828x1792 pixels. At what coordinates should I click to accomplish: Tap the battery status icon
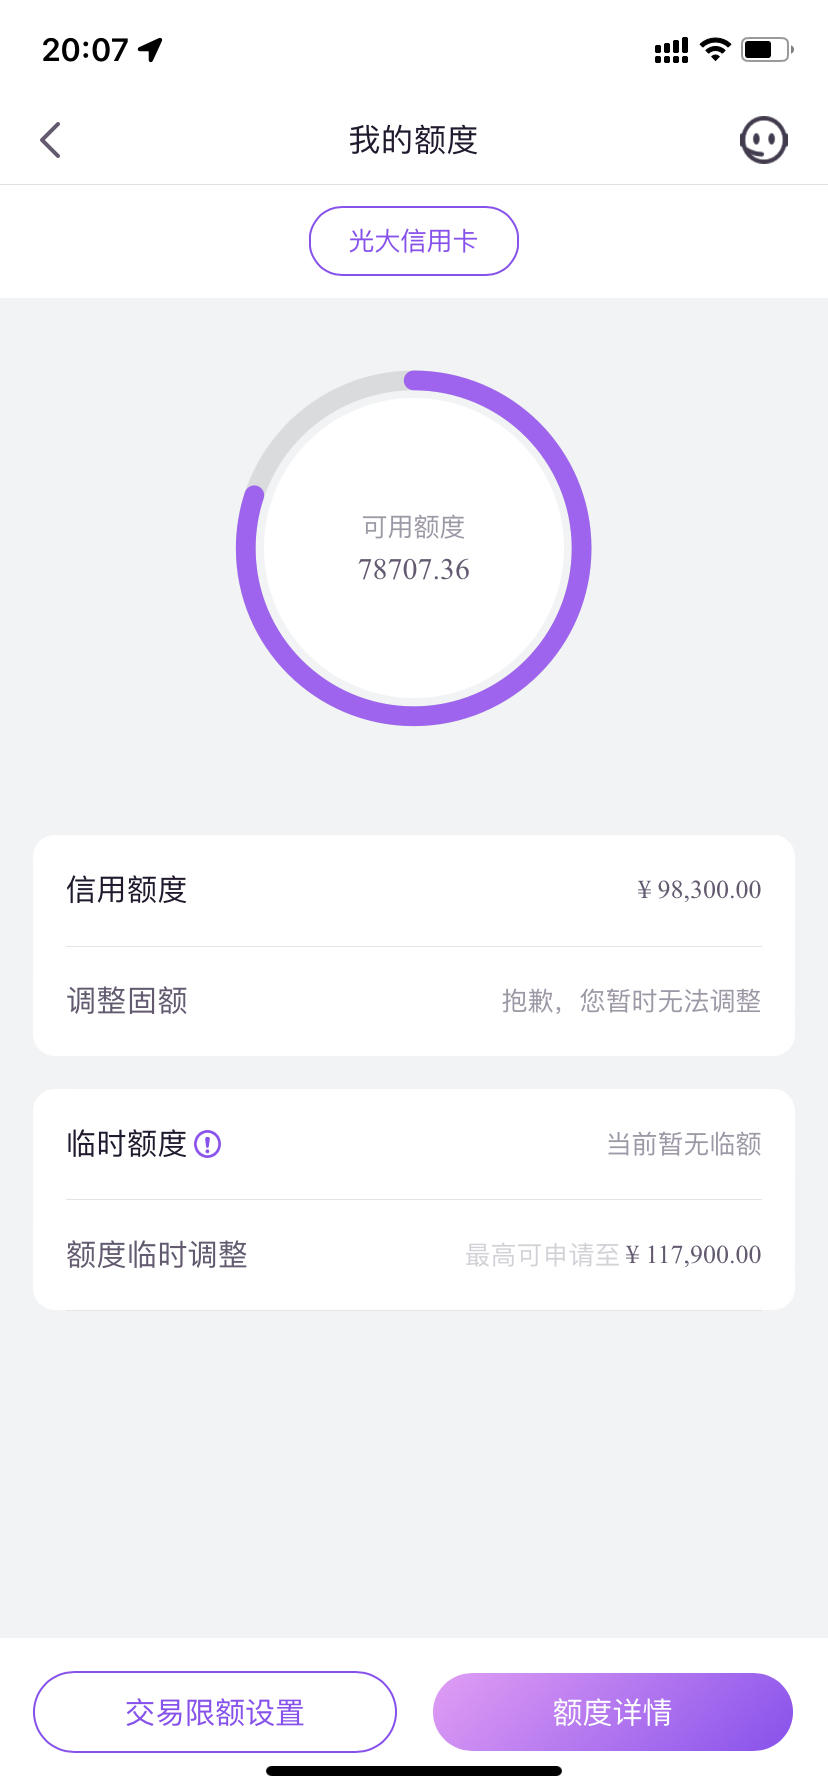(767, 49)
